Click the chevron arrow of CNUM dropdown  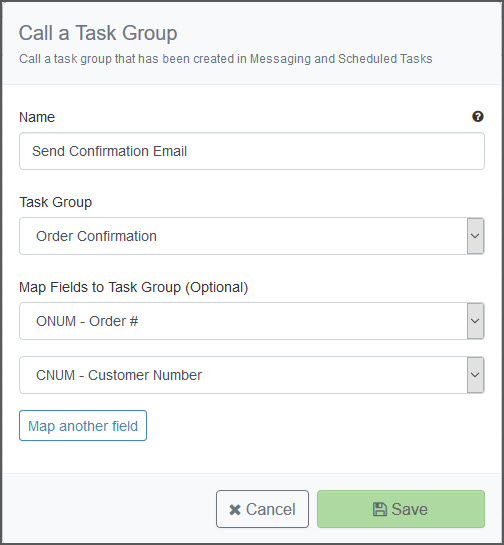coord(475,375)
